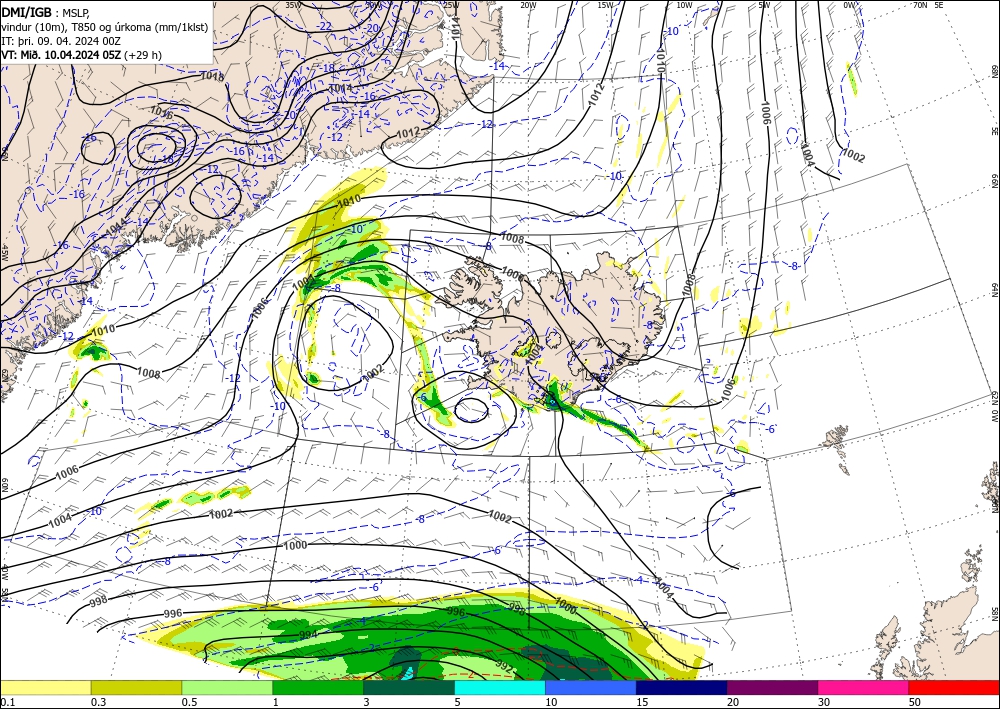Click the olive 0.3–0.5 legend swatch
This screenshot has height=709, width=1000.
coord(136,687)
